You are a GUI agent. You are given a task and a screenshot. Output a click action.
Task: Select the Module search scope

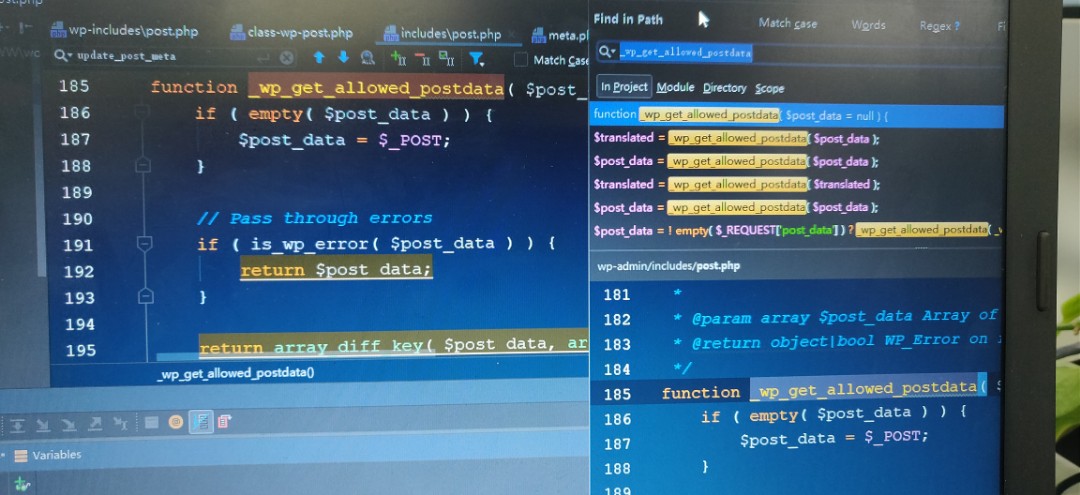pos(675,87)
